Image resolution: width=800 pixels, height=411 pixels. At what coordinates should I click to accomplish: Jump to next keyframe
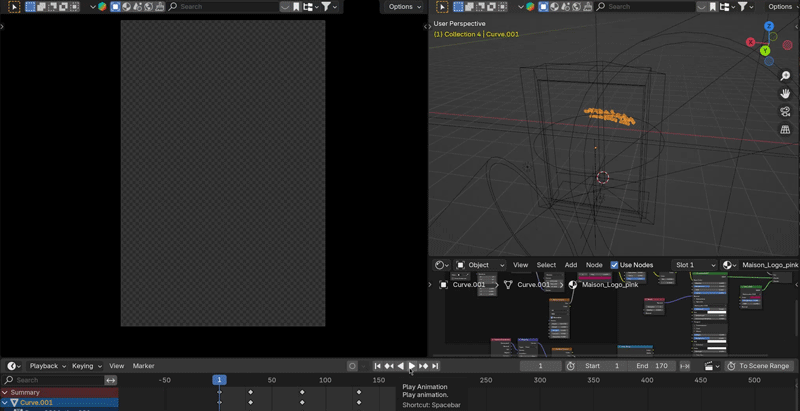pyautogui.click(x=423, y=366)
